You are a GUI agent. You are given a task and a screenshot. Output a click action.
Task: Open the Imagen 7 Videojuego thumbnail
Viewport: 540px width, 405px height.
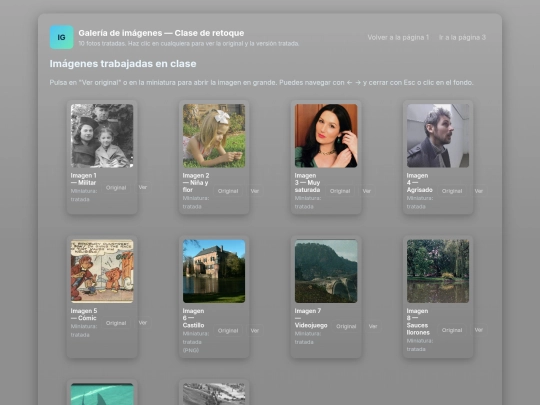pyautogui.click(x=326, y=271)
